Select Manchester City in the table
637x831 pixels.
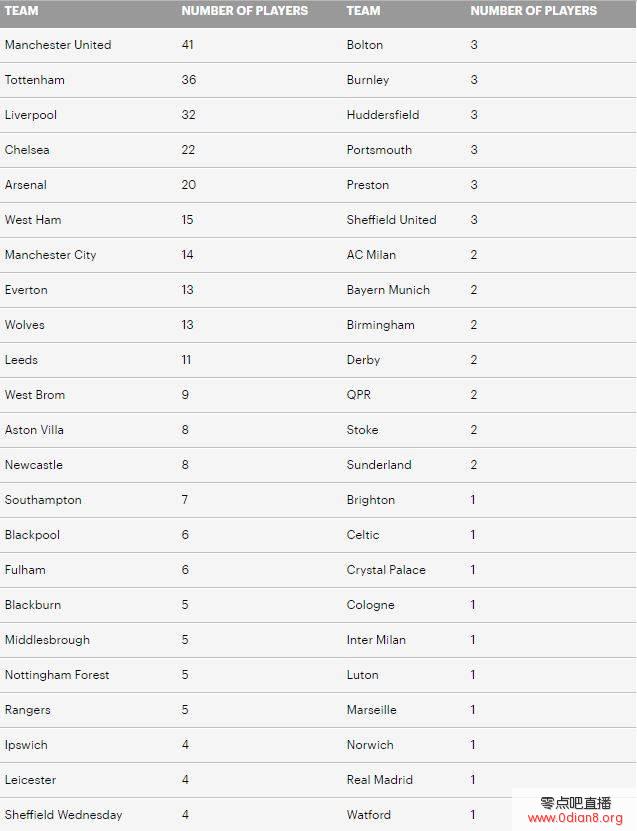coord(51,255)
